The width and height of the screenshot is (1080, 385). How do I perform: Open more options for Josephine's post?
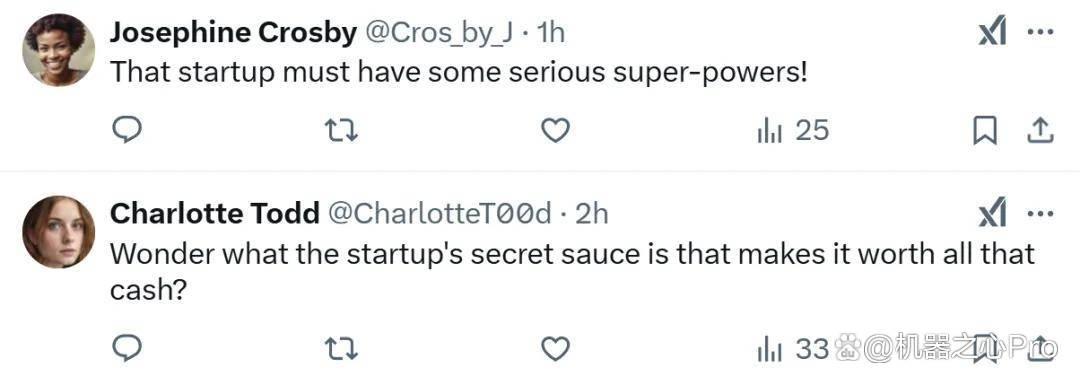coord(1041,32)
